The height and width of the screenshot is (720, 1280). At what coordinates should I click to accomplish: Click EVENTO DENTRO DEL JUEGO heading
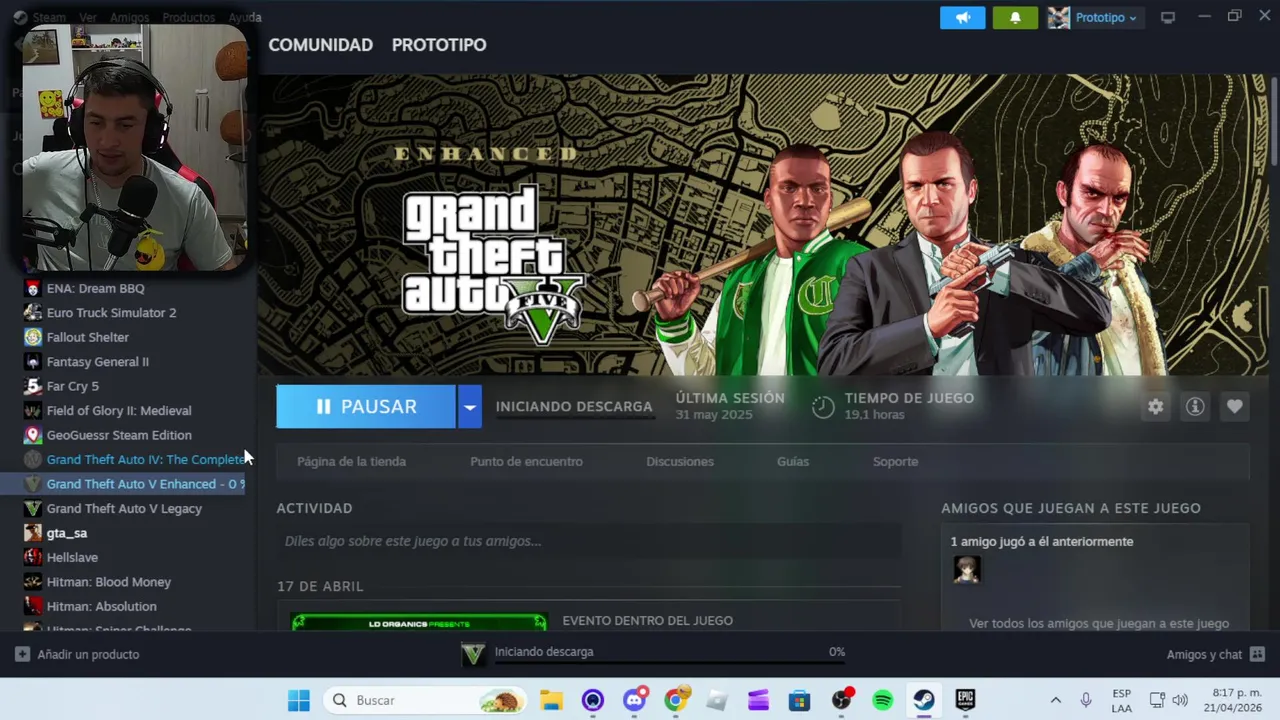(x=647, y=620)
